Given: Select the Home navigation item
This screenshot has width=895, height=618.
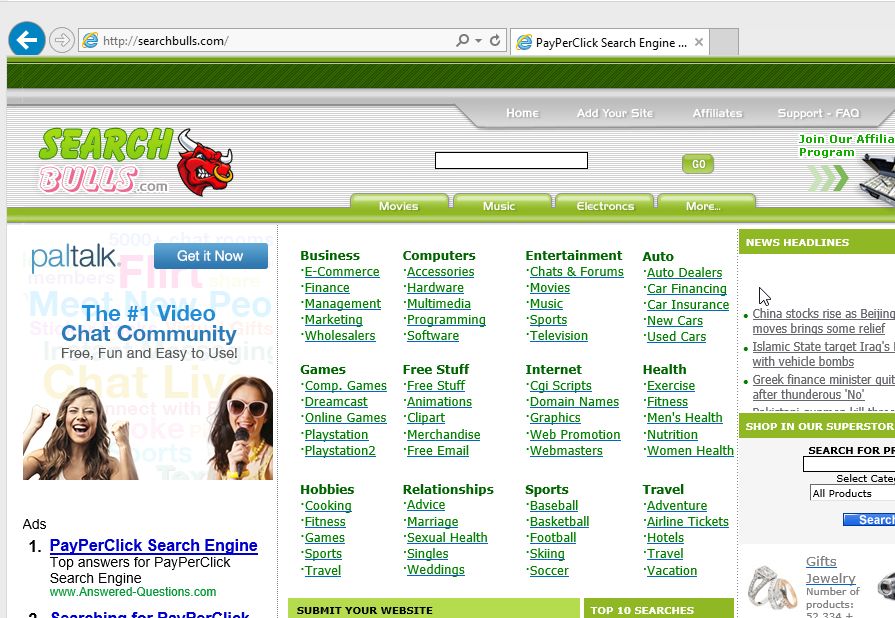Looking at the screenshot, I should [x=522, y=113].
